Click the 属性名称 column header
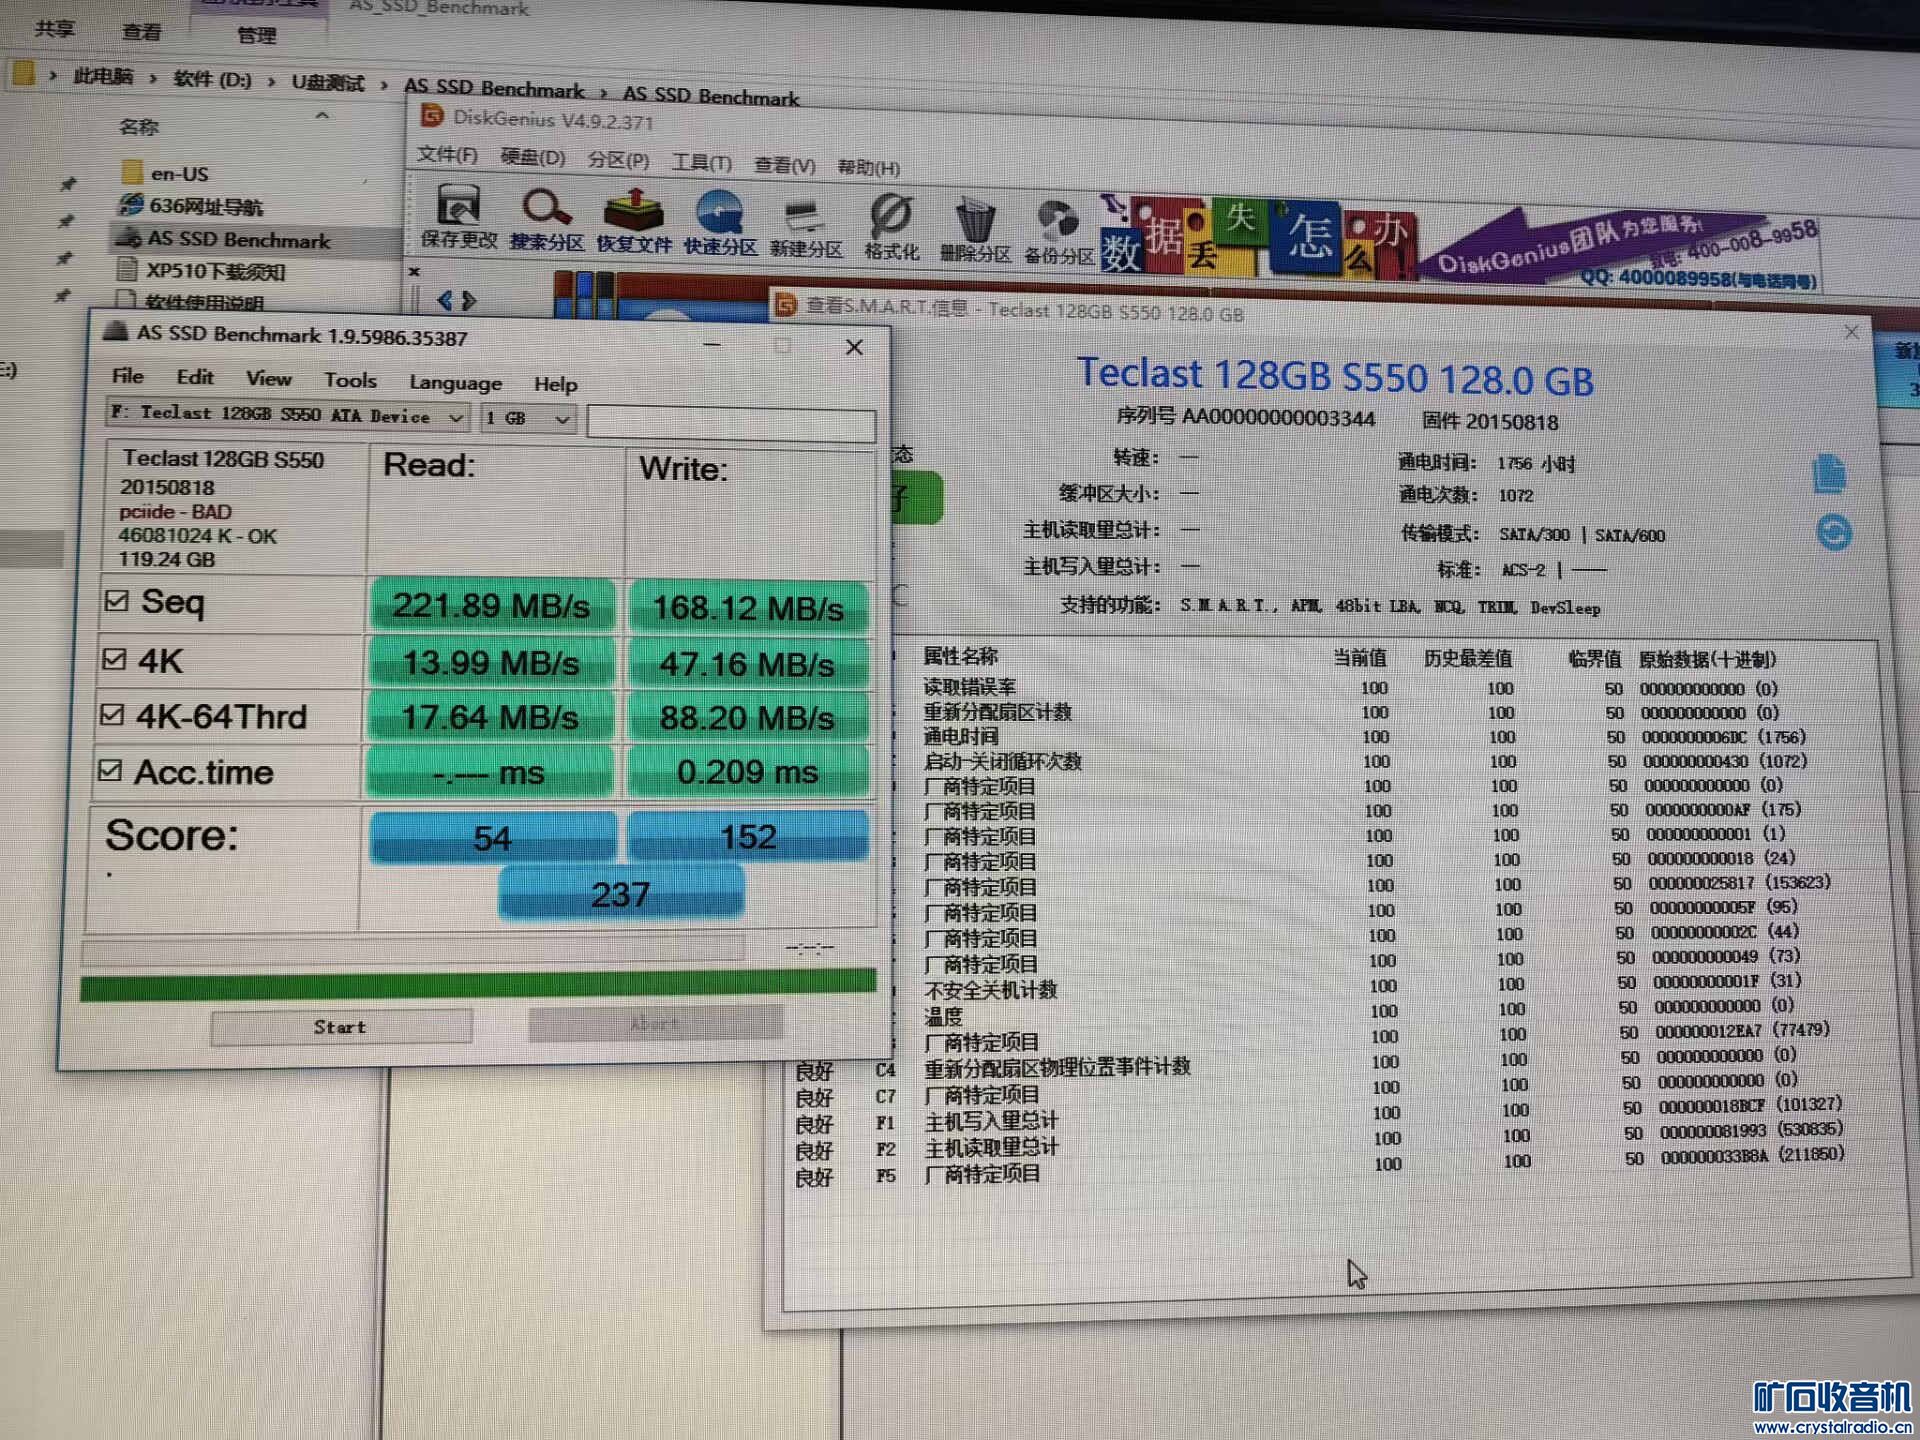Viewport: 1920px width, 1440px height. (960, 656)
